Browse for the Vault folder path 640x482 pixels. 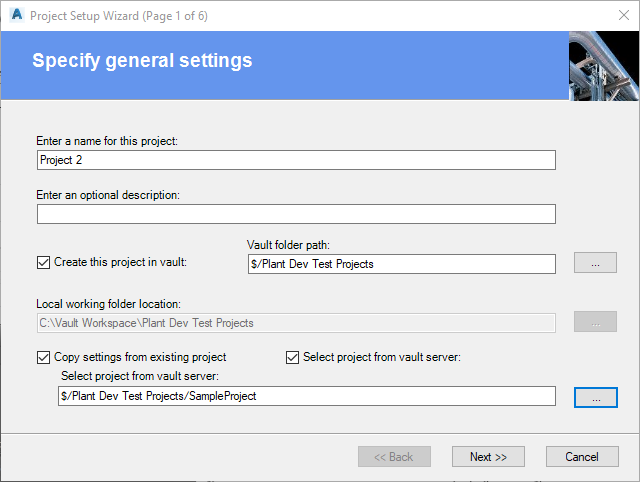595,264
